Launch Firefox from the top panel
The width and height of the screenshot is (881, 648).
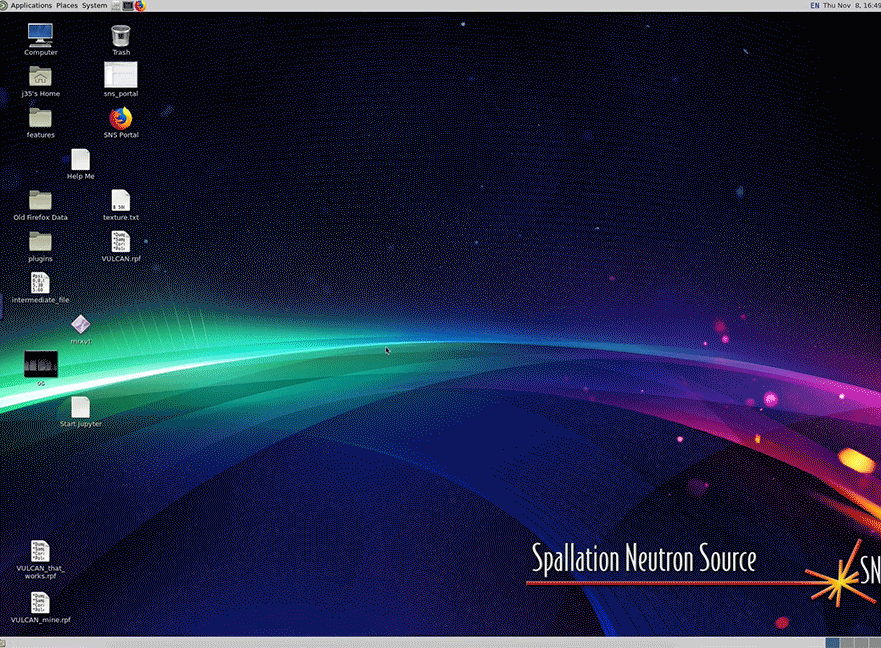pyautogui.click(x=140, y=5)
